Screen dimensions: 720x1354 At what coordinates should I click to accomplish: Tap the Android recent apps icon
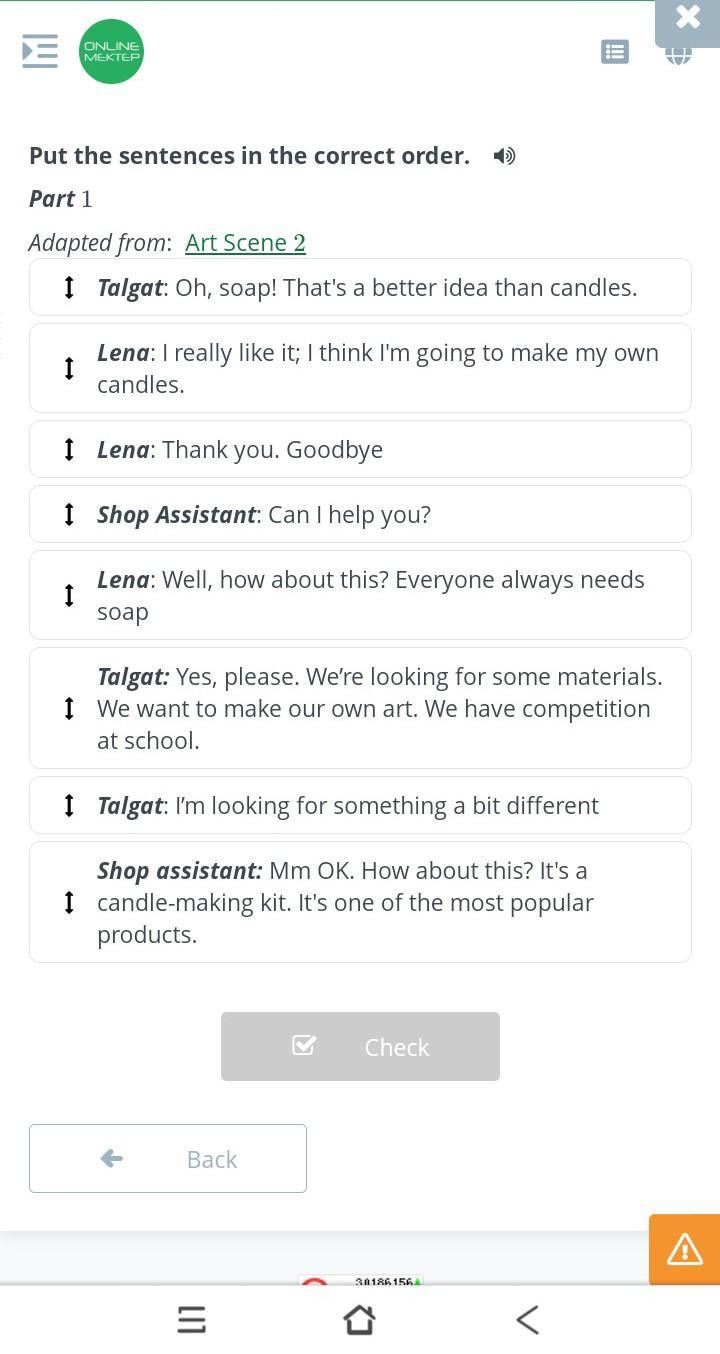point(192,1320)
